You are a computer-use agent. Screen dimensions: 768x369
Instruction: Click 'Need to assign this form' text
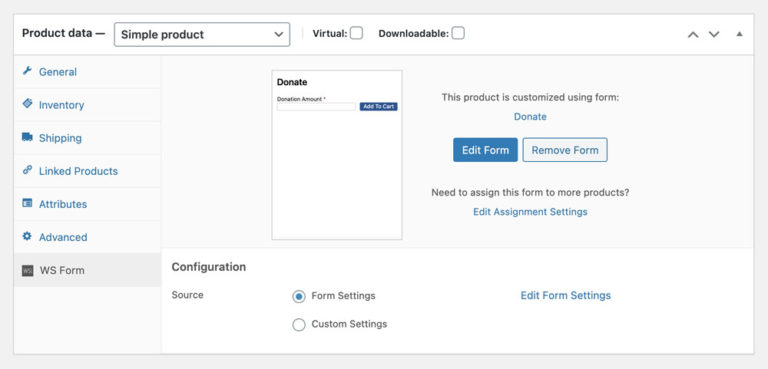pos(530,193)
